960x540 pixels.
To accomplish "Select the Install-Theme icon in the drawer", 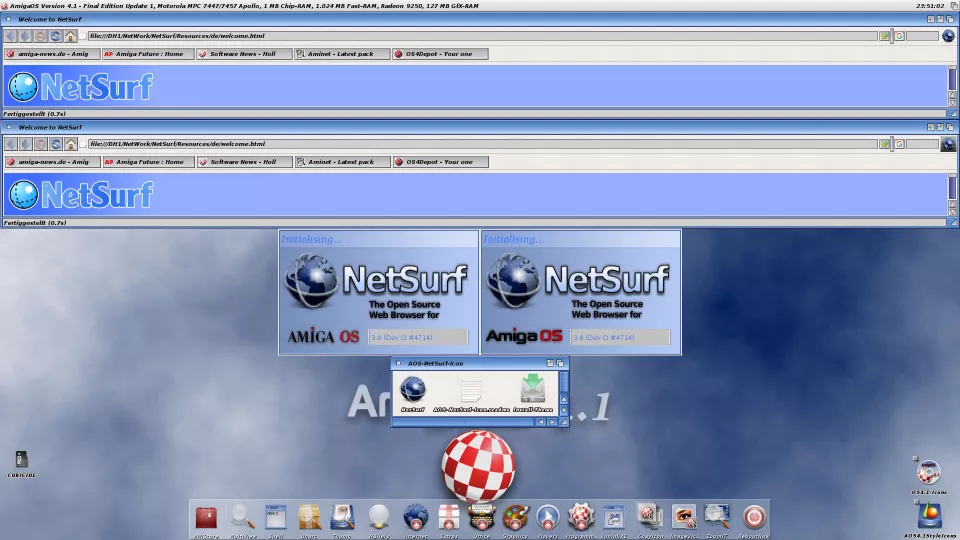I will (x=533, y=391).
